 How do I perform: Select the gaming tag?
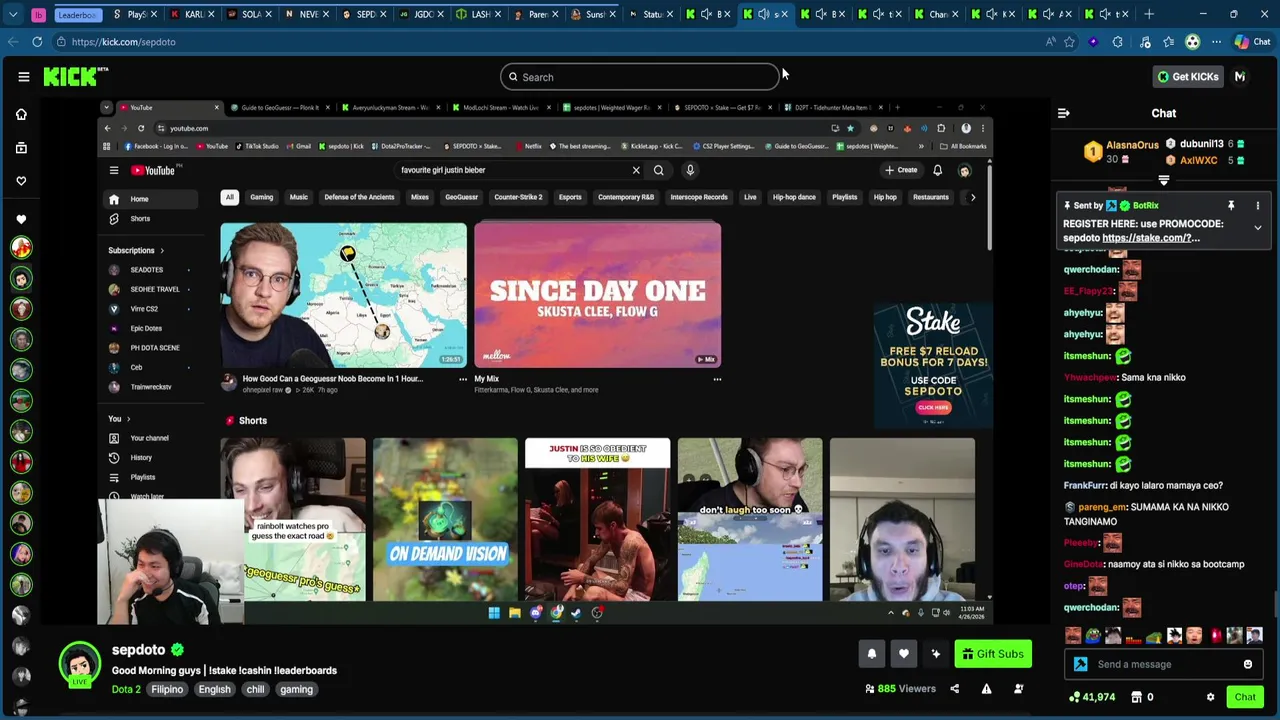coord(296,689)
